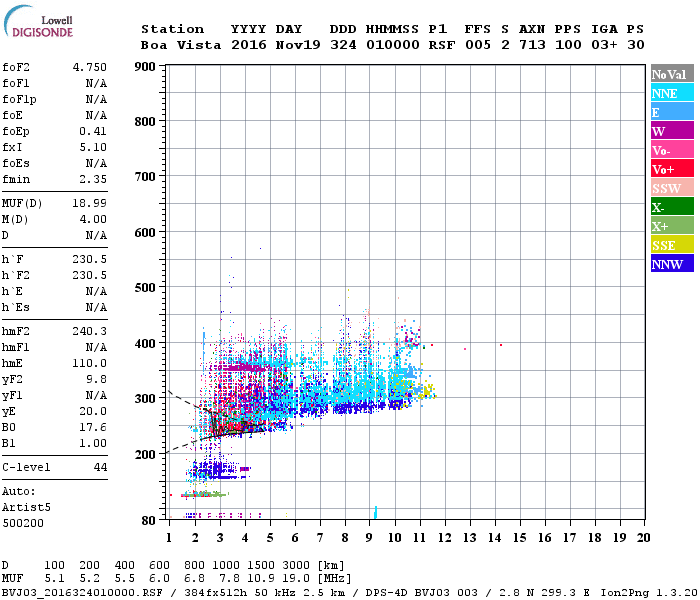The height and width of the screenshot is (600, 700).
Task: Select the Vo- pink legend swatch
Action: 672,150
